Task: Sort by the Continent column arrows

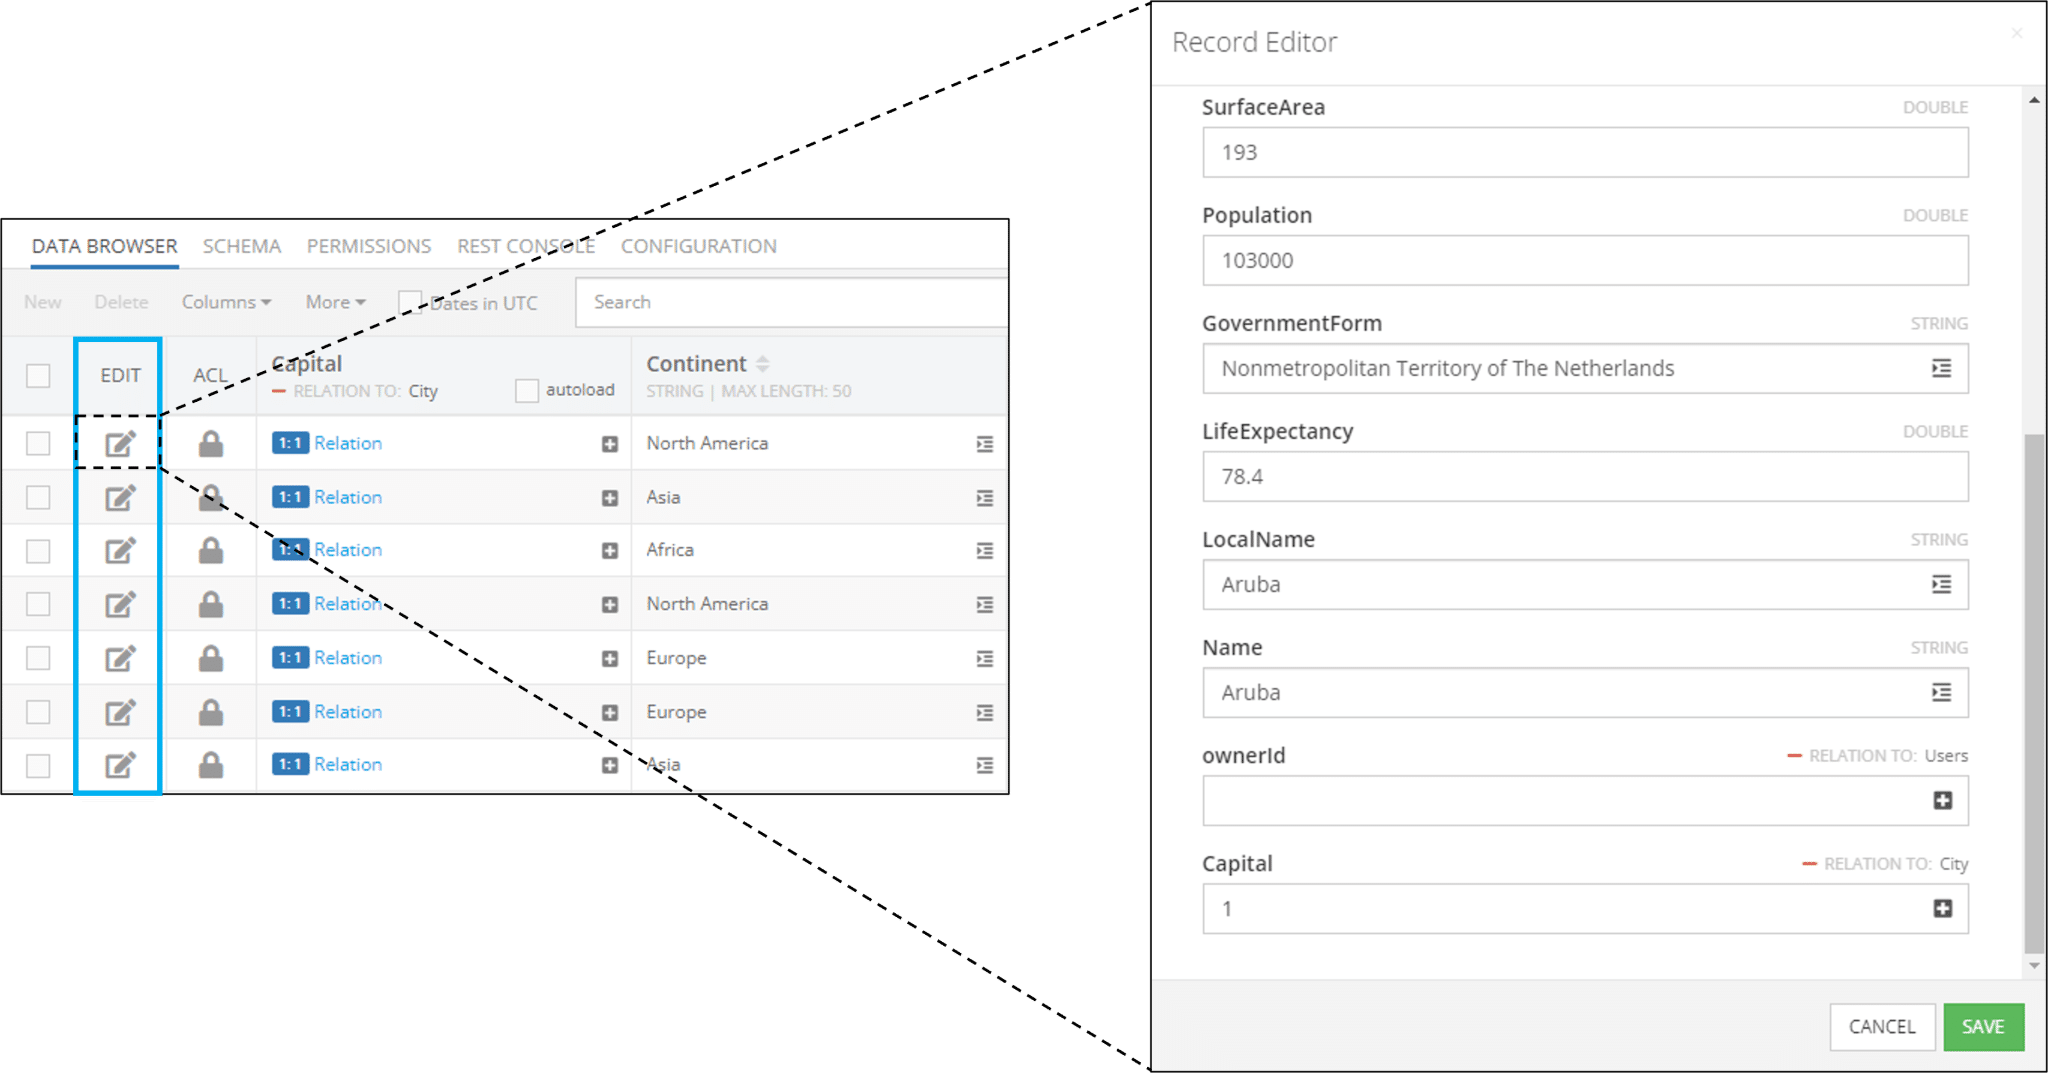Action: coord(763,363)
